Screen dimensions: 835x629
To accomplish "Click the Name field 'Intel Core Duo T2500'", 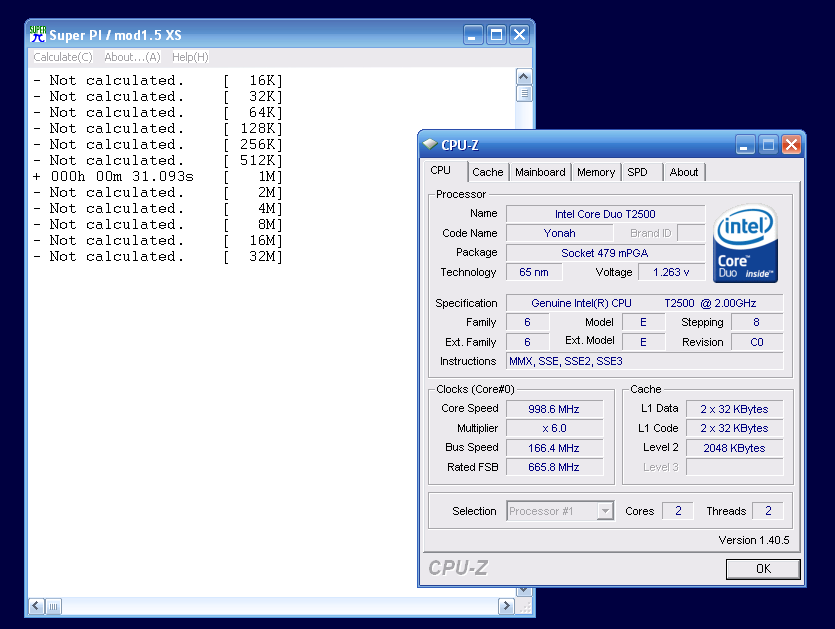I will point(605,214).
